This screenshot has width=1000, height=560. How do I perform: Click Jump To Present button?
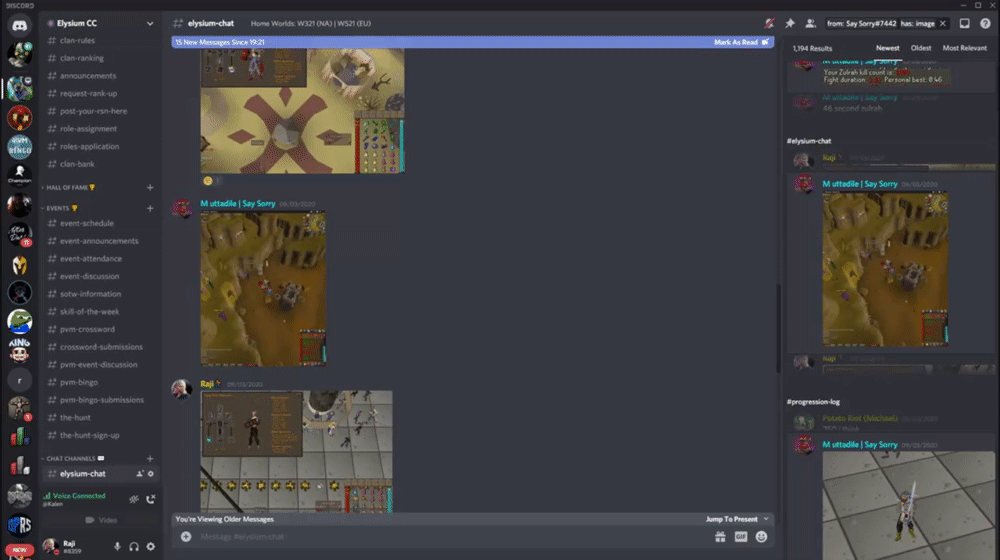point(732,519)
